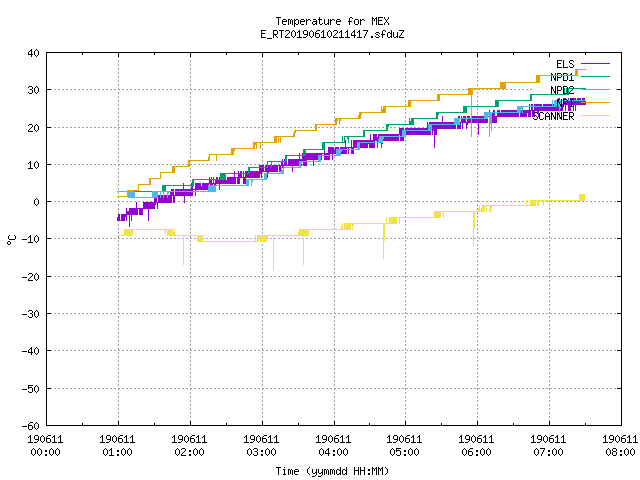640x480 pixels.
Task: Click the y-axis value -30
Action: (31, 314)
